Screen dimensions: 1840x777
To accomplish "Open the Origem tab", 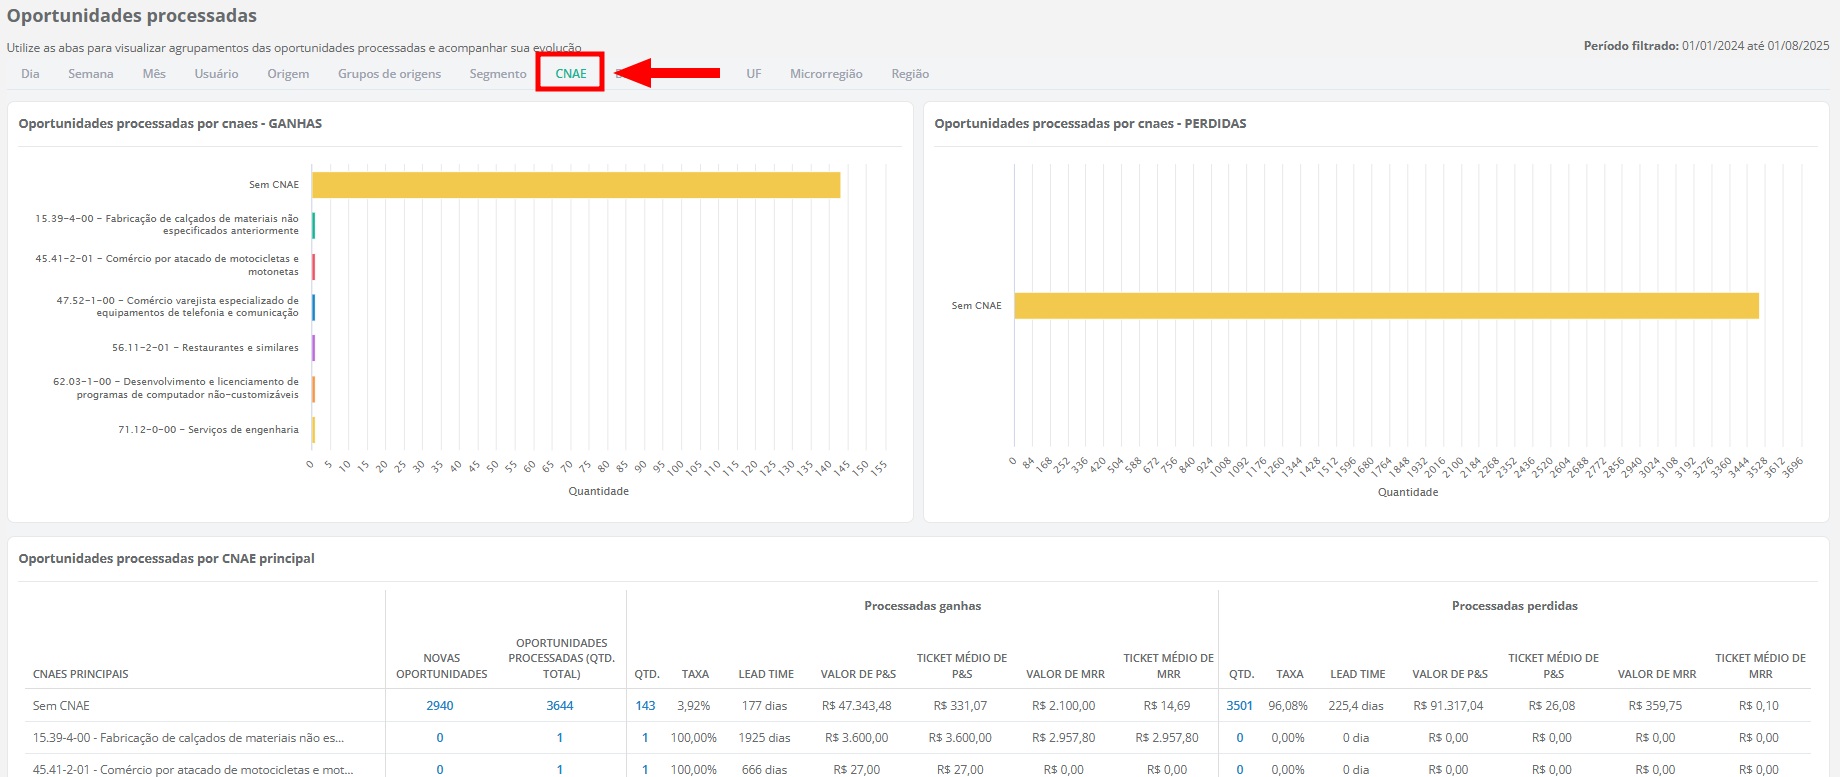I will tap(288, 74).
